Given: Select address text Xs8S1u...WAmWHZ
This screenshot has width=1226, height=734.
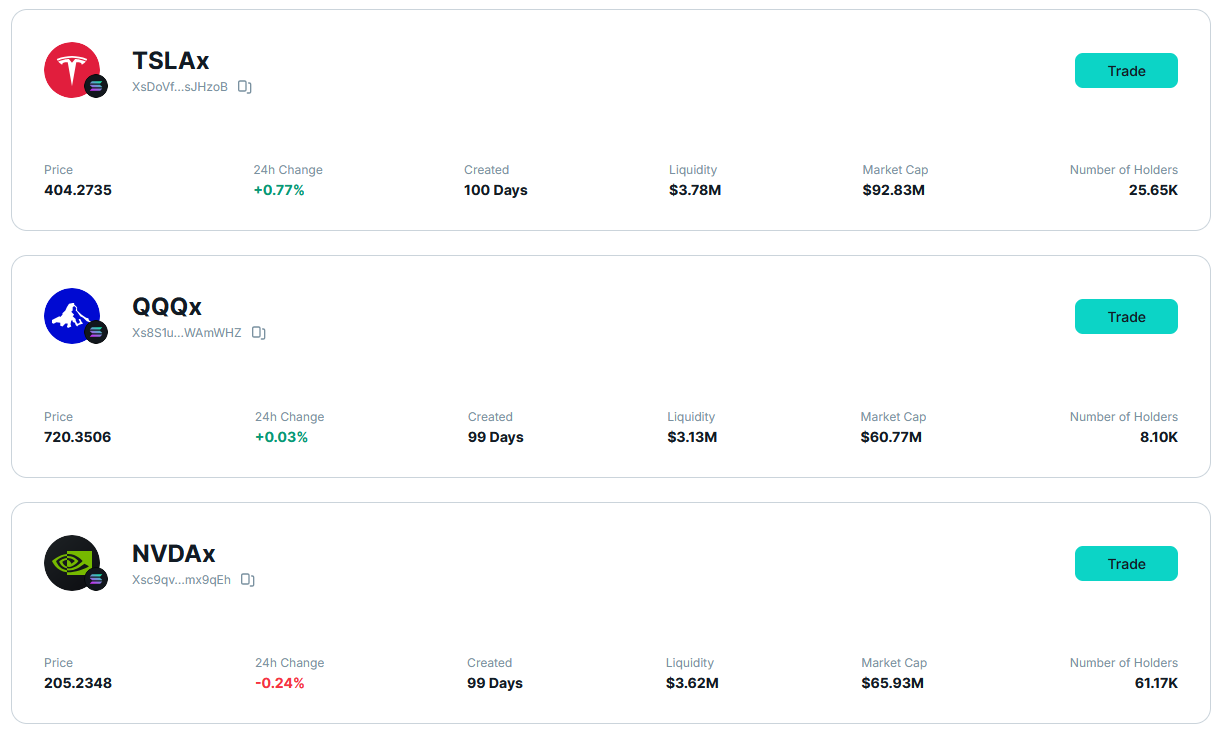Looking at the screenshot, I should (x=187, y=333).
